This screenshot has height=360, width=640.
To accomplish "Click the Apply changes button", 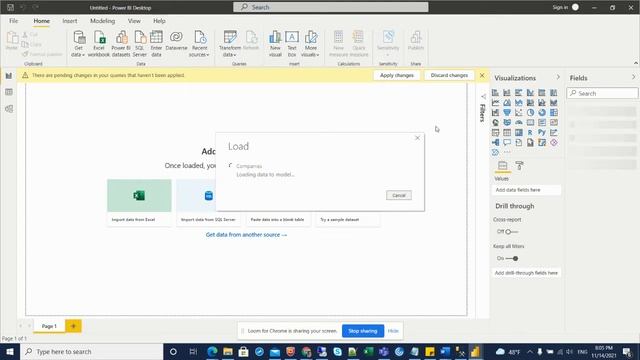I will 397,76.
